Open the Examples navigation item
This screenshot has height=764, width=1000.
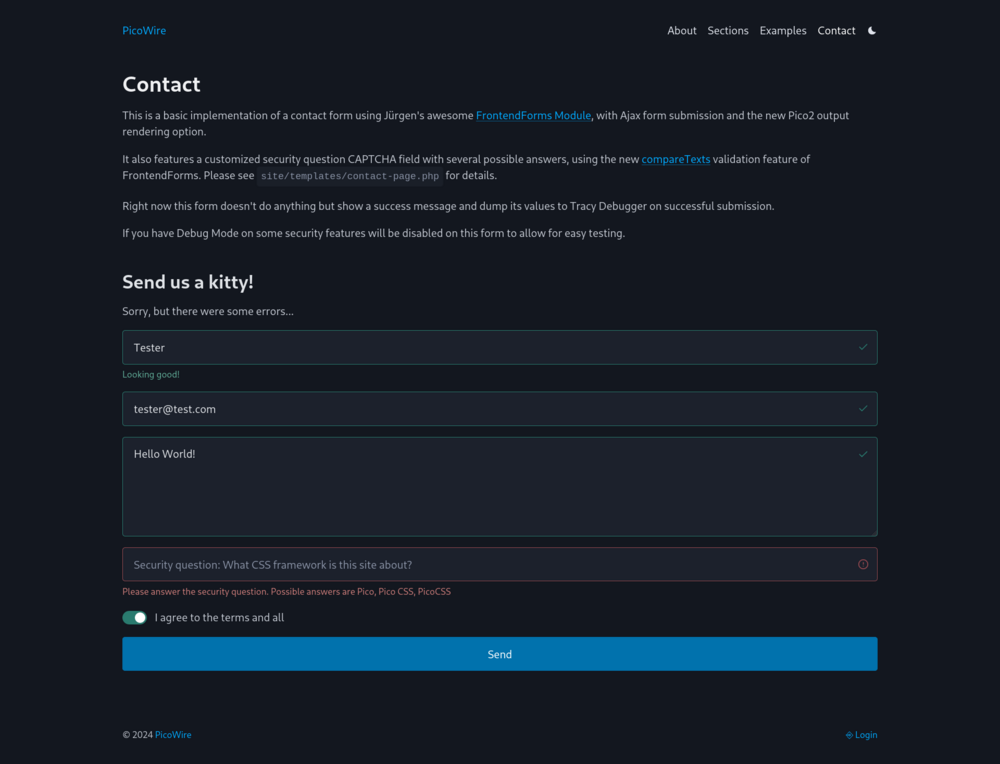click(782, 30)
